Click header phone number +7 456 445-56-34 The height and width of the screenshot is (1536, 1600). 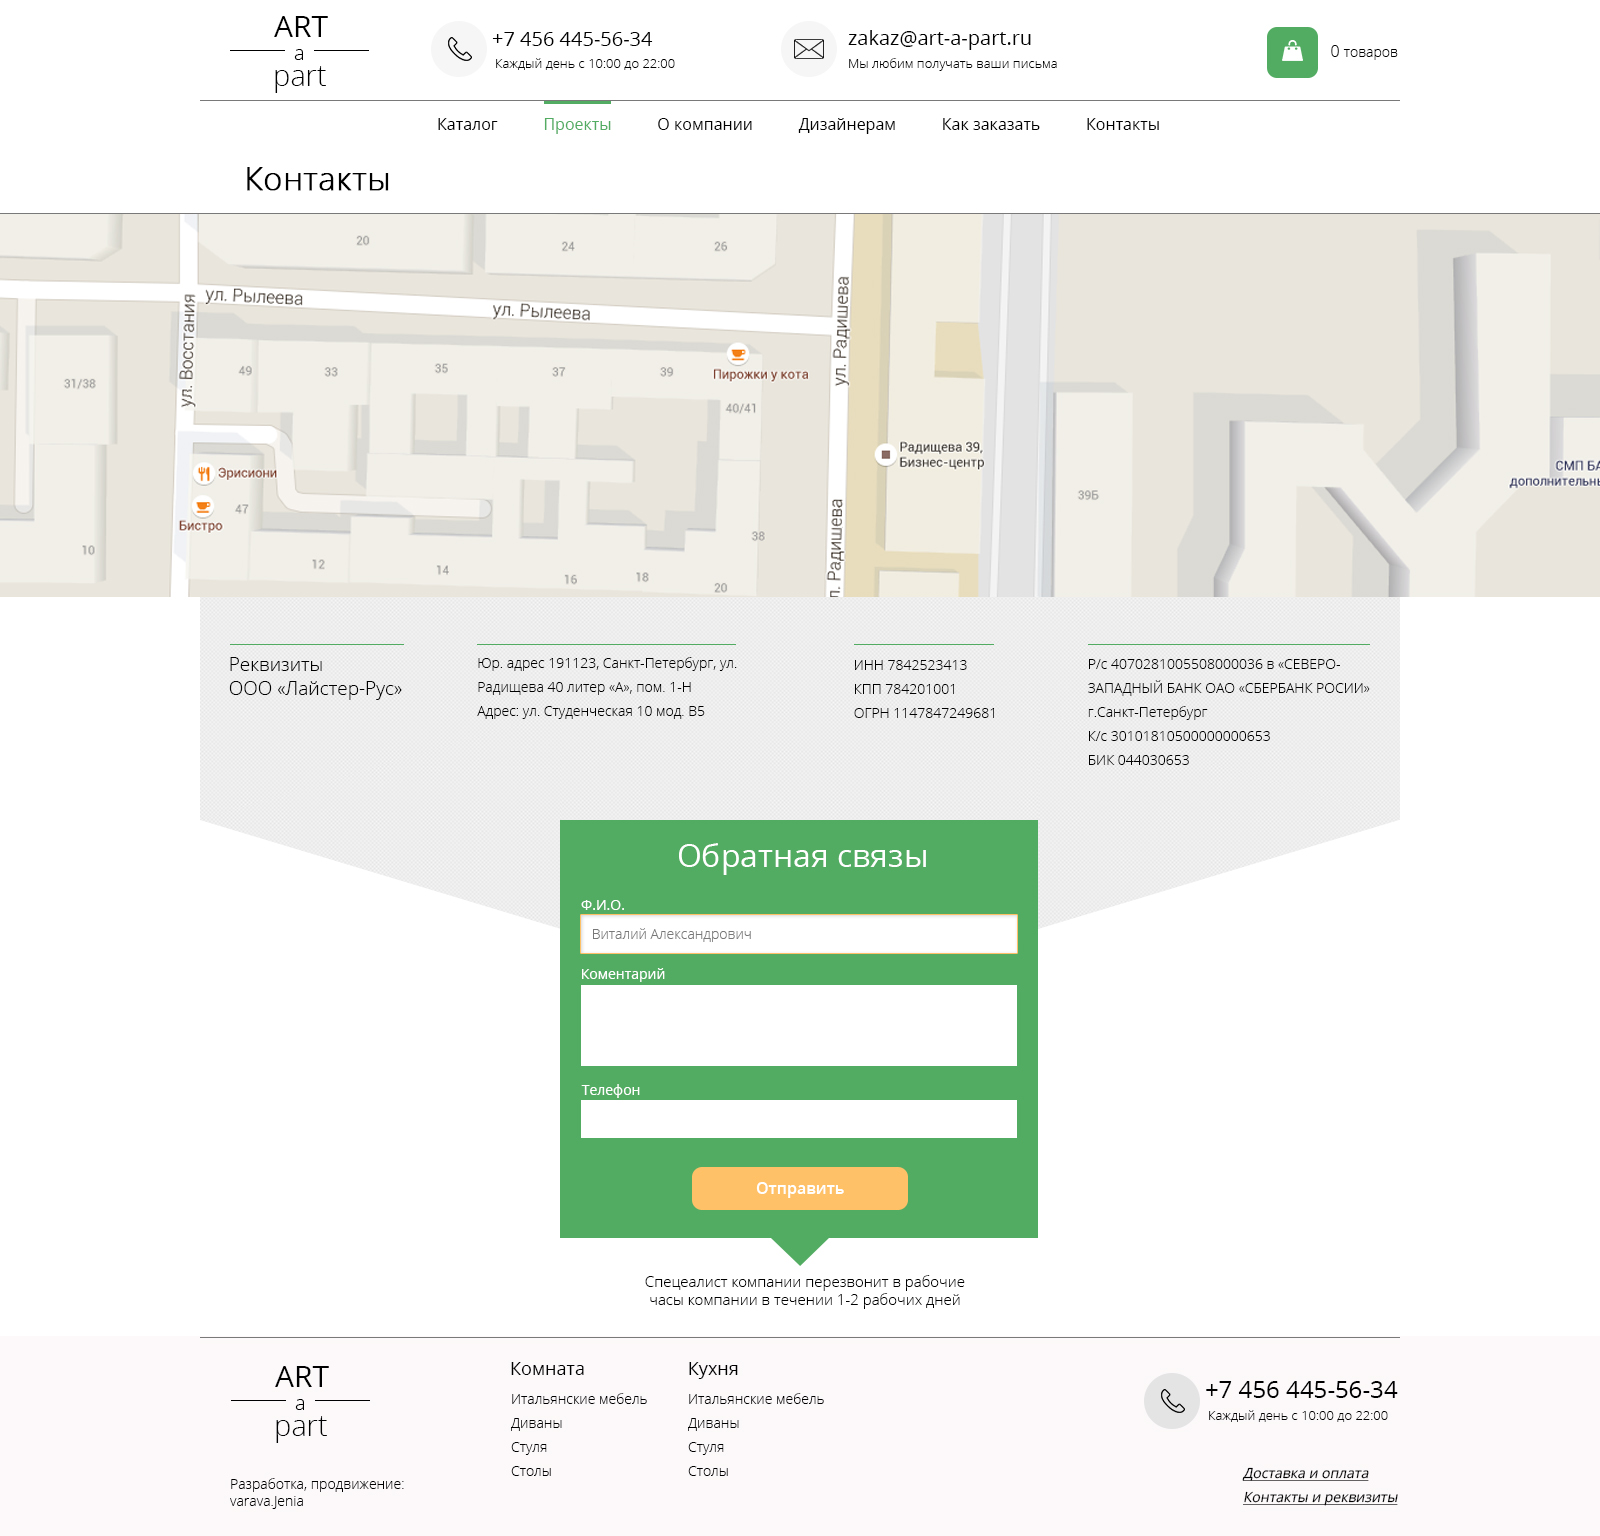pyautogui.click(x=572, y=39)
